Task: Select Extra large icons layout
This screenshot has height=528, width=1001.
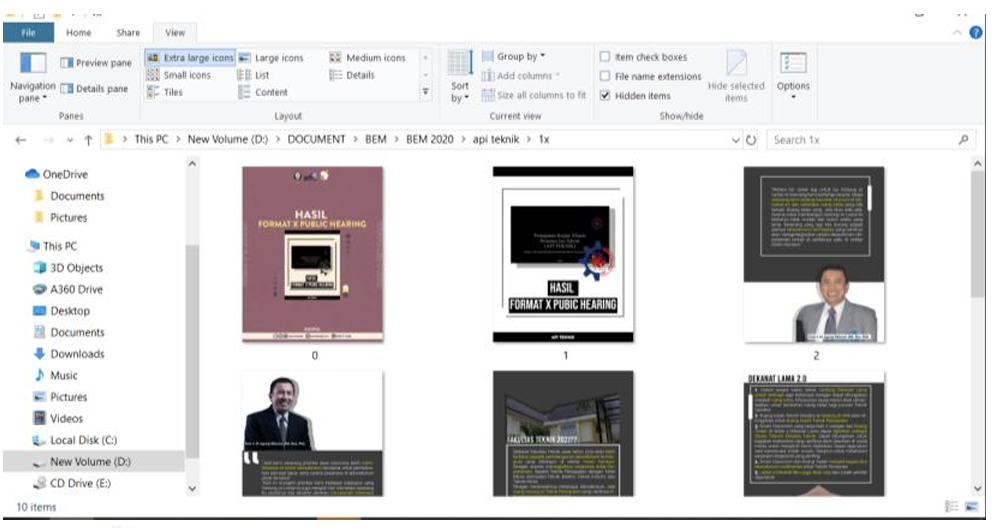Action: tap(190, 58)
